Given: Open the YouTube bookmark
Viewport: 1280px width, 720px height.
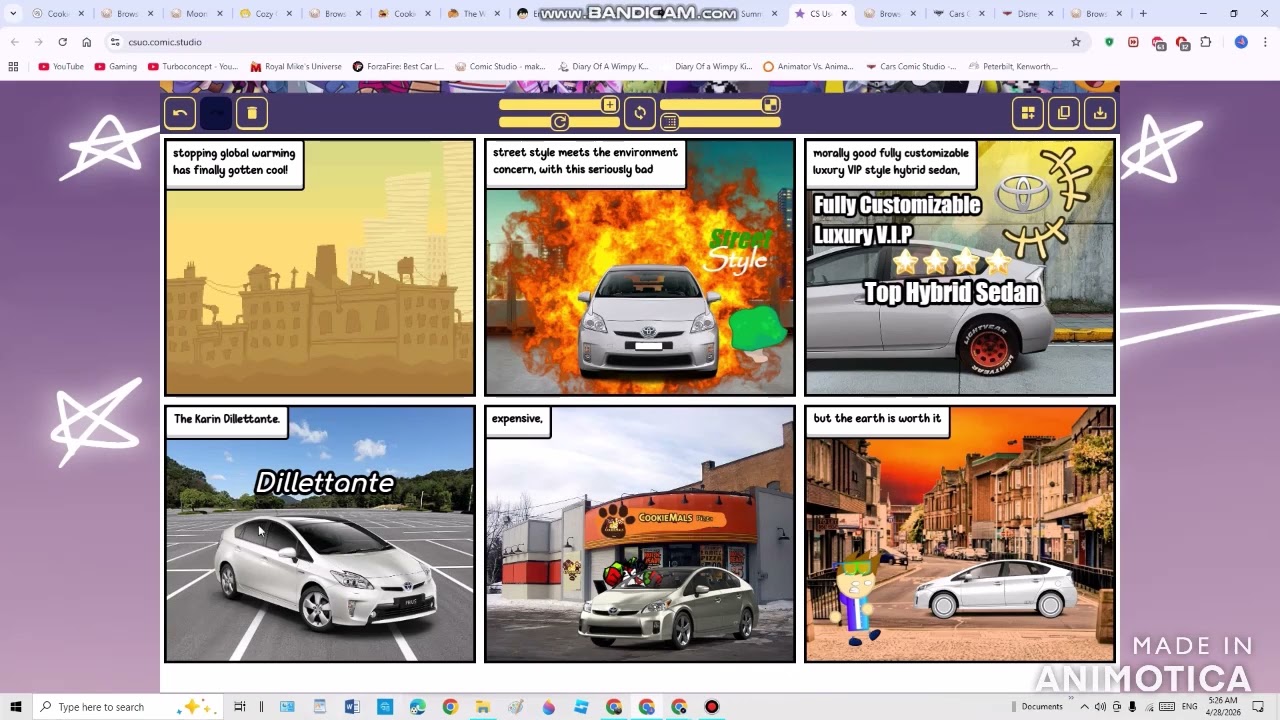Looking at the screenshot, I should click(x=61, y=67).
